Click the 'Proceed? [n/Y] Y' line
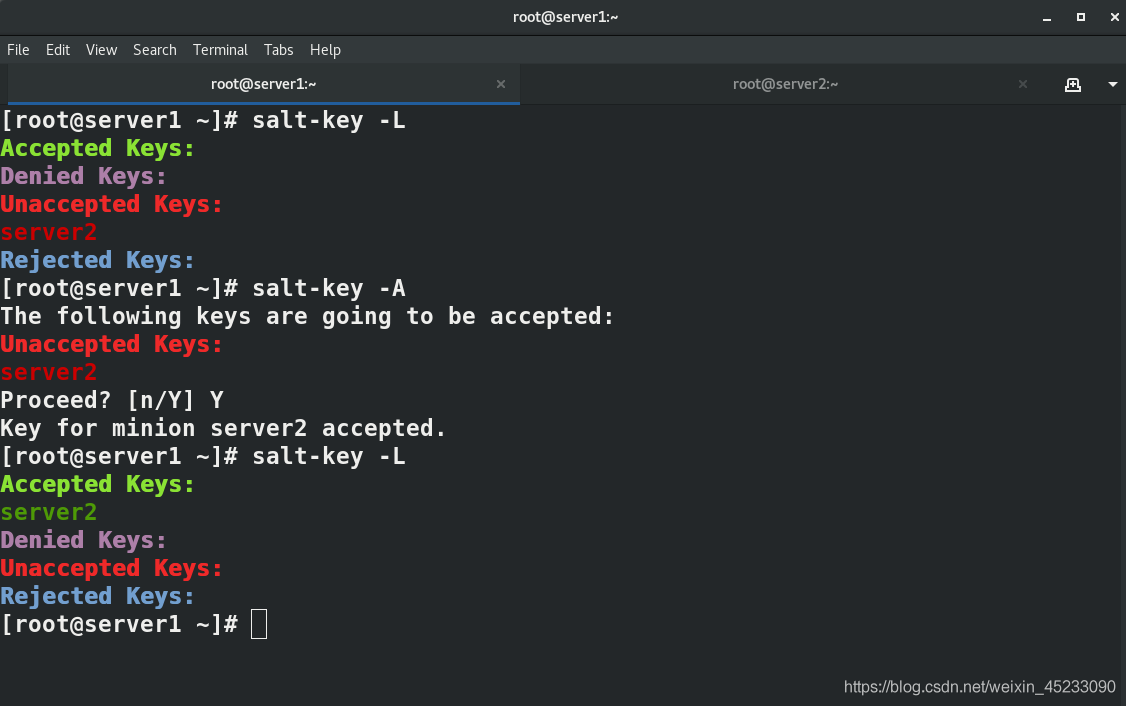Viewport: 1126px width, 706px height. pos(112,400)
